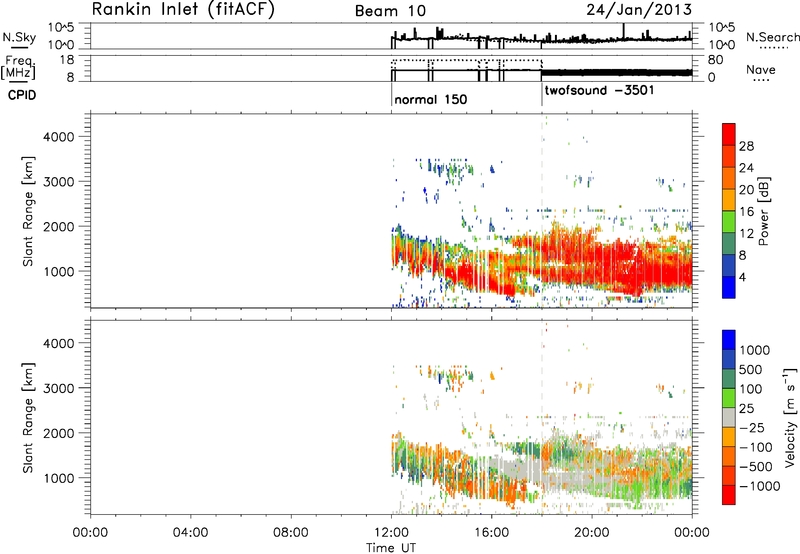The width and height of the screenshot is (800, 554).
Task: Click the '16' tick on the power colorbar
Action: (x=746, y=212)
